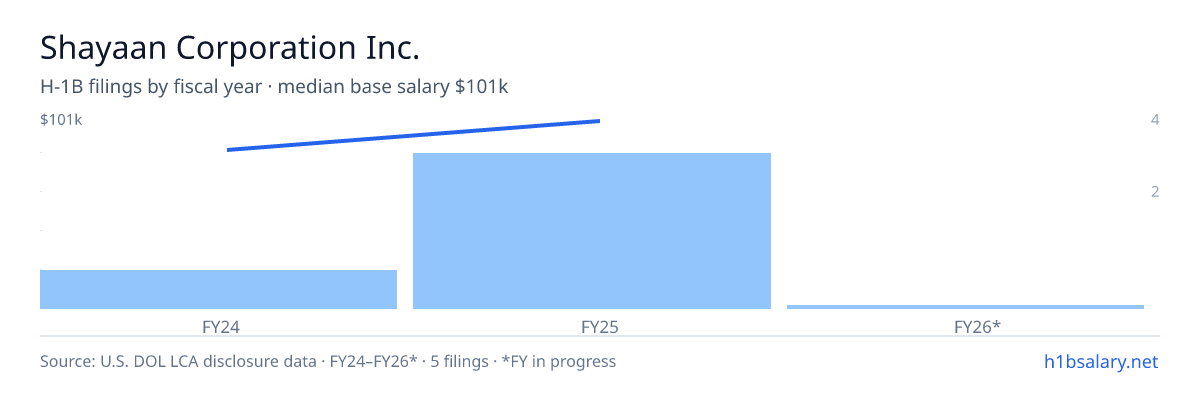
Task: Click the right end of the trend line
Action: pos(598,121)
